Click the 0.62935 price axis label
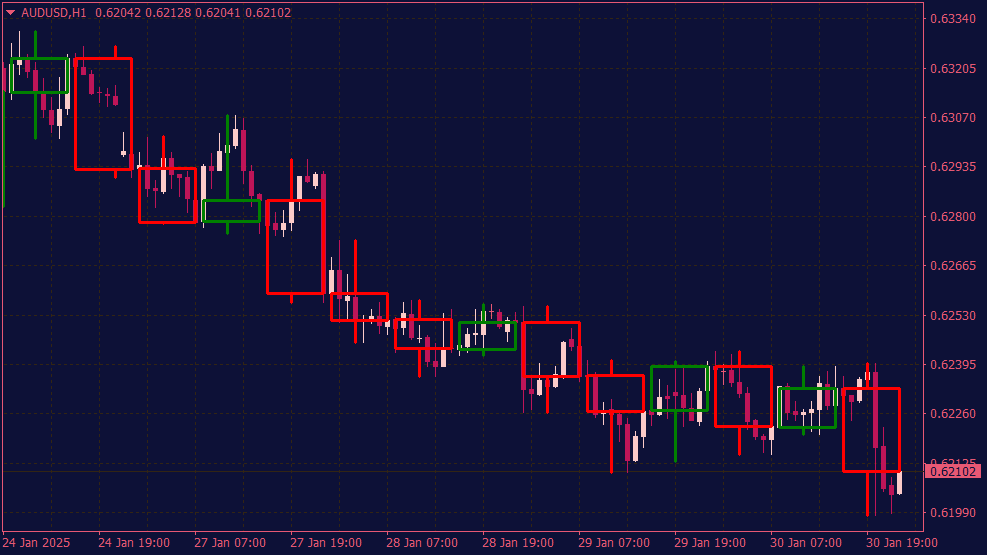 coord(953,167)
